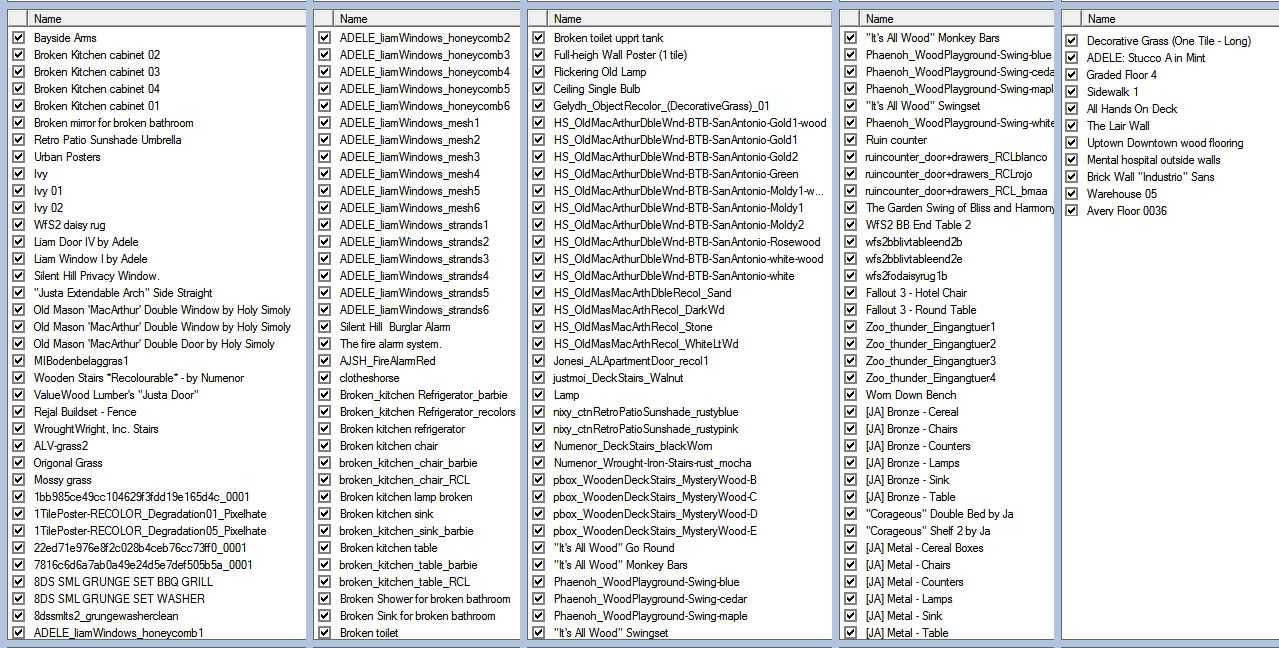Screen dimensions: 1279x648
Task: Click Numenor_Wrought-Iron-Stairs-rust_mocha row
Action: (x=652, y=463)
